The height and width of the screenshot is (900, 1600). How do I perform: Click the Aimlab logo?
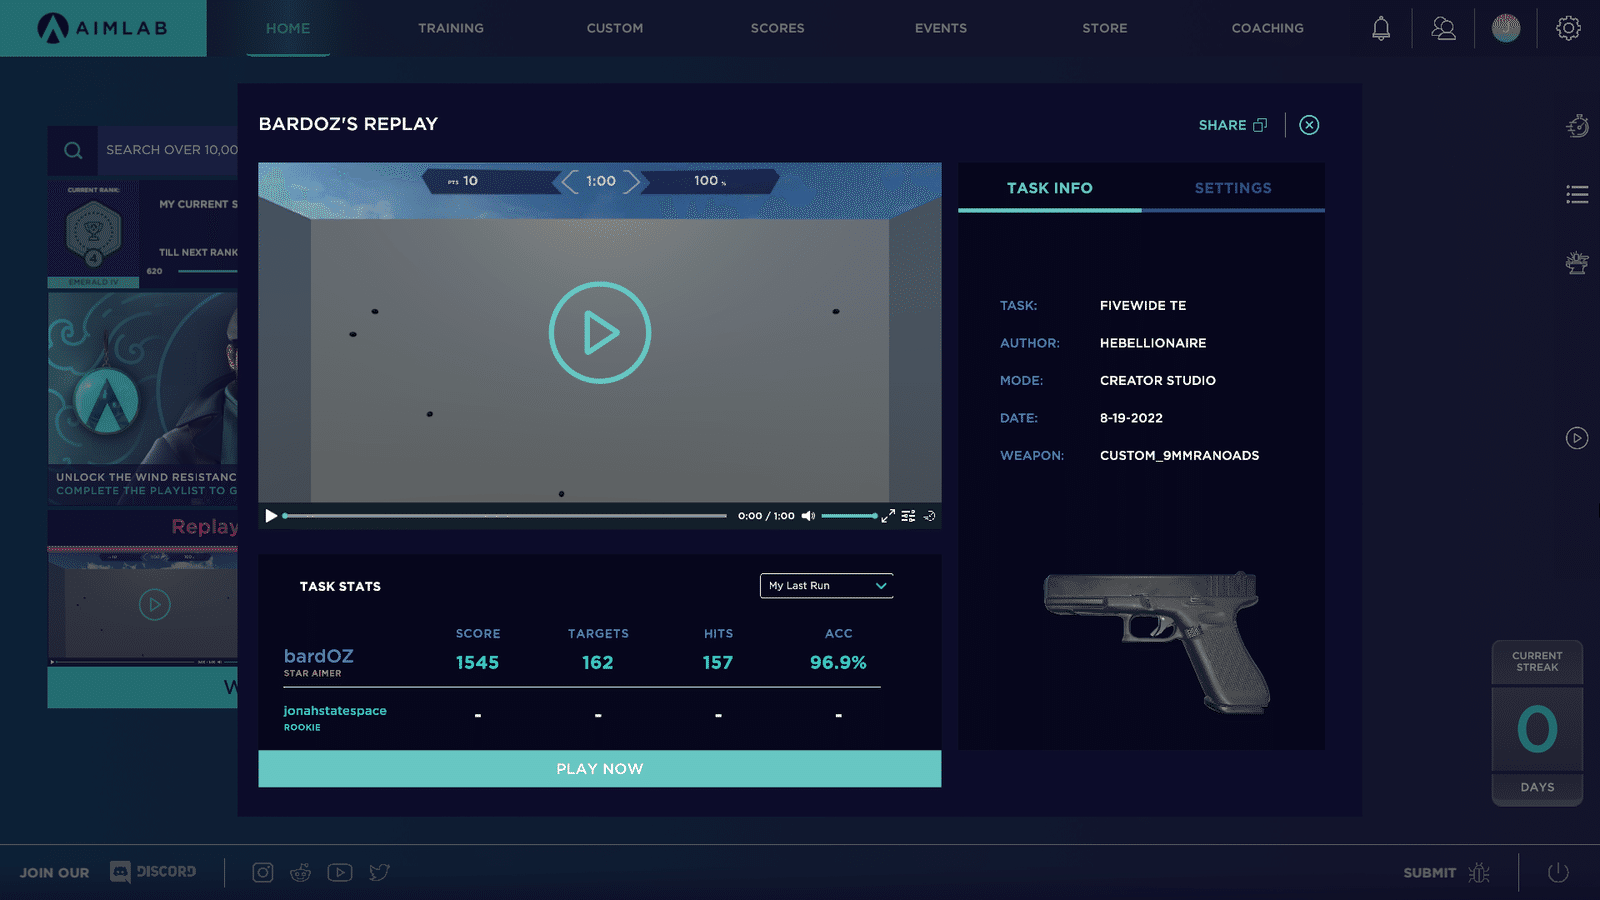pyautogui.click(x=103, y=28)
